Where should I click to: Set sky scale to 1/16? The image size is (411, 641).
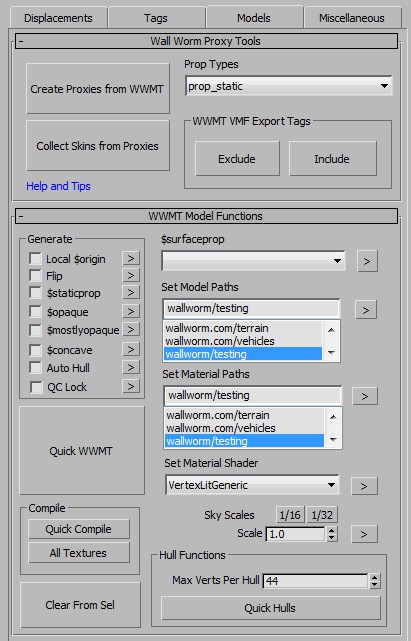[290, 515]
